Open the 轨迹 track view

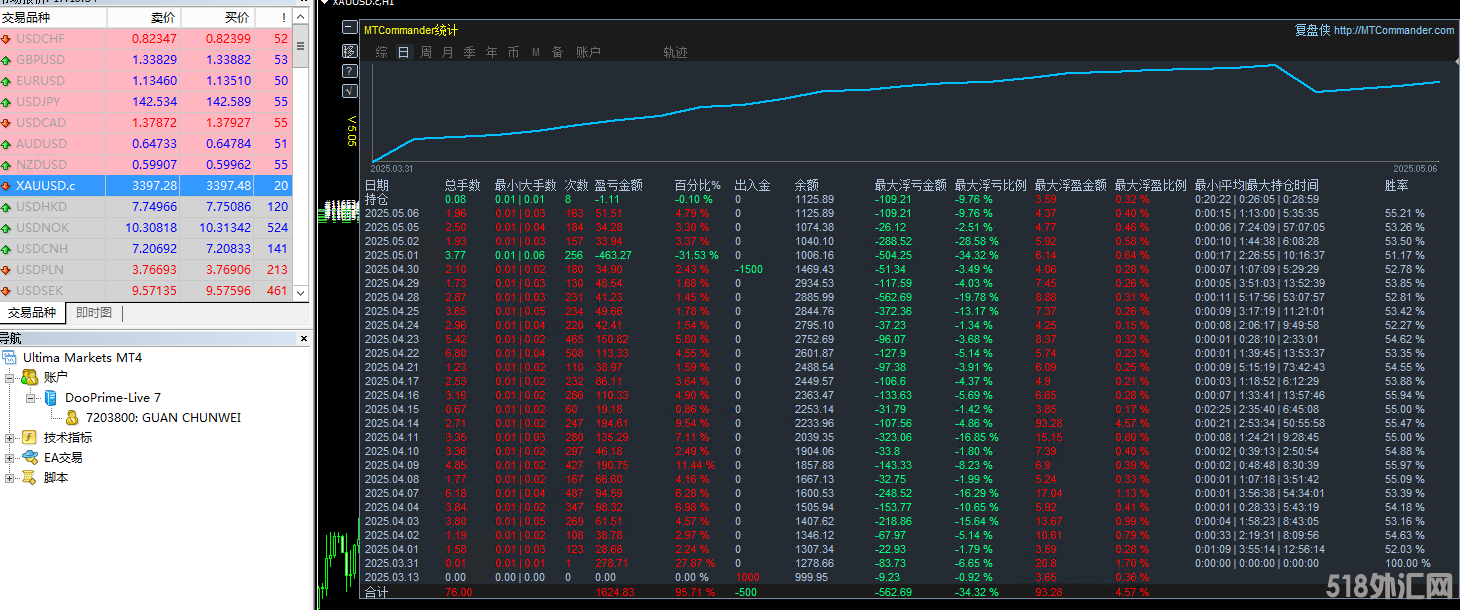[x=676, y=52]
